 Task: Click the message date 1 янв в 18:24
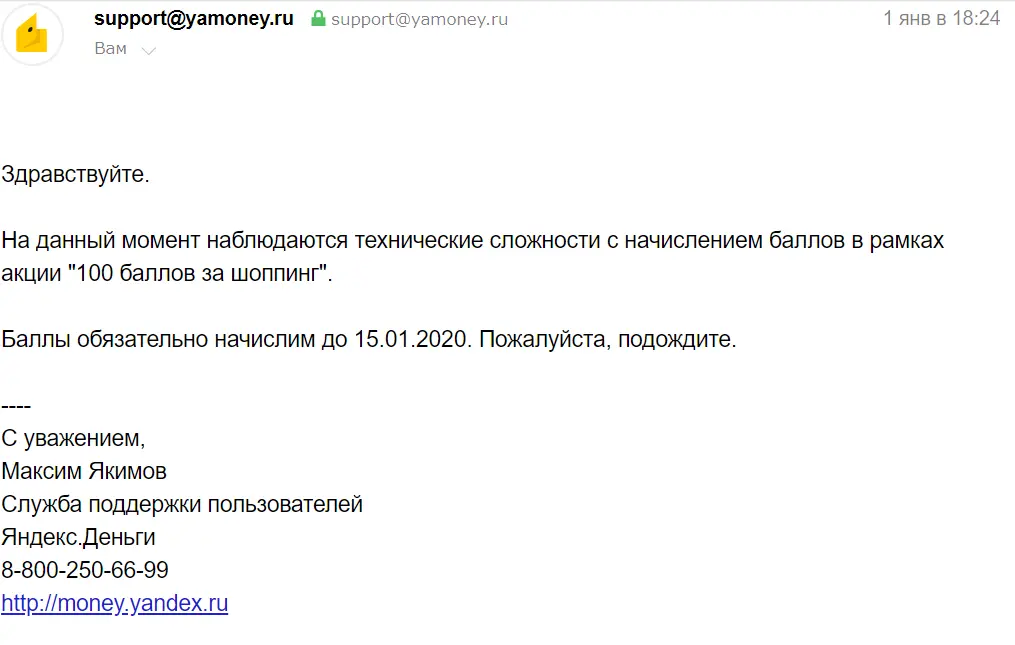942,18
